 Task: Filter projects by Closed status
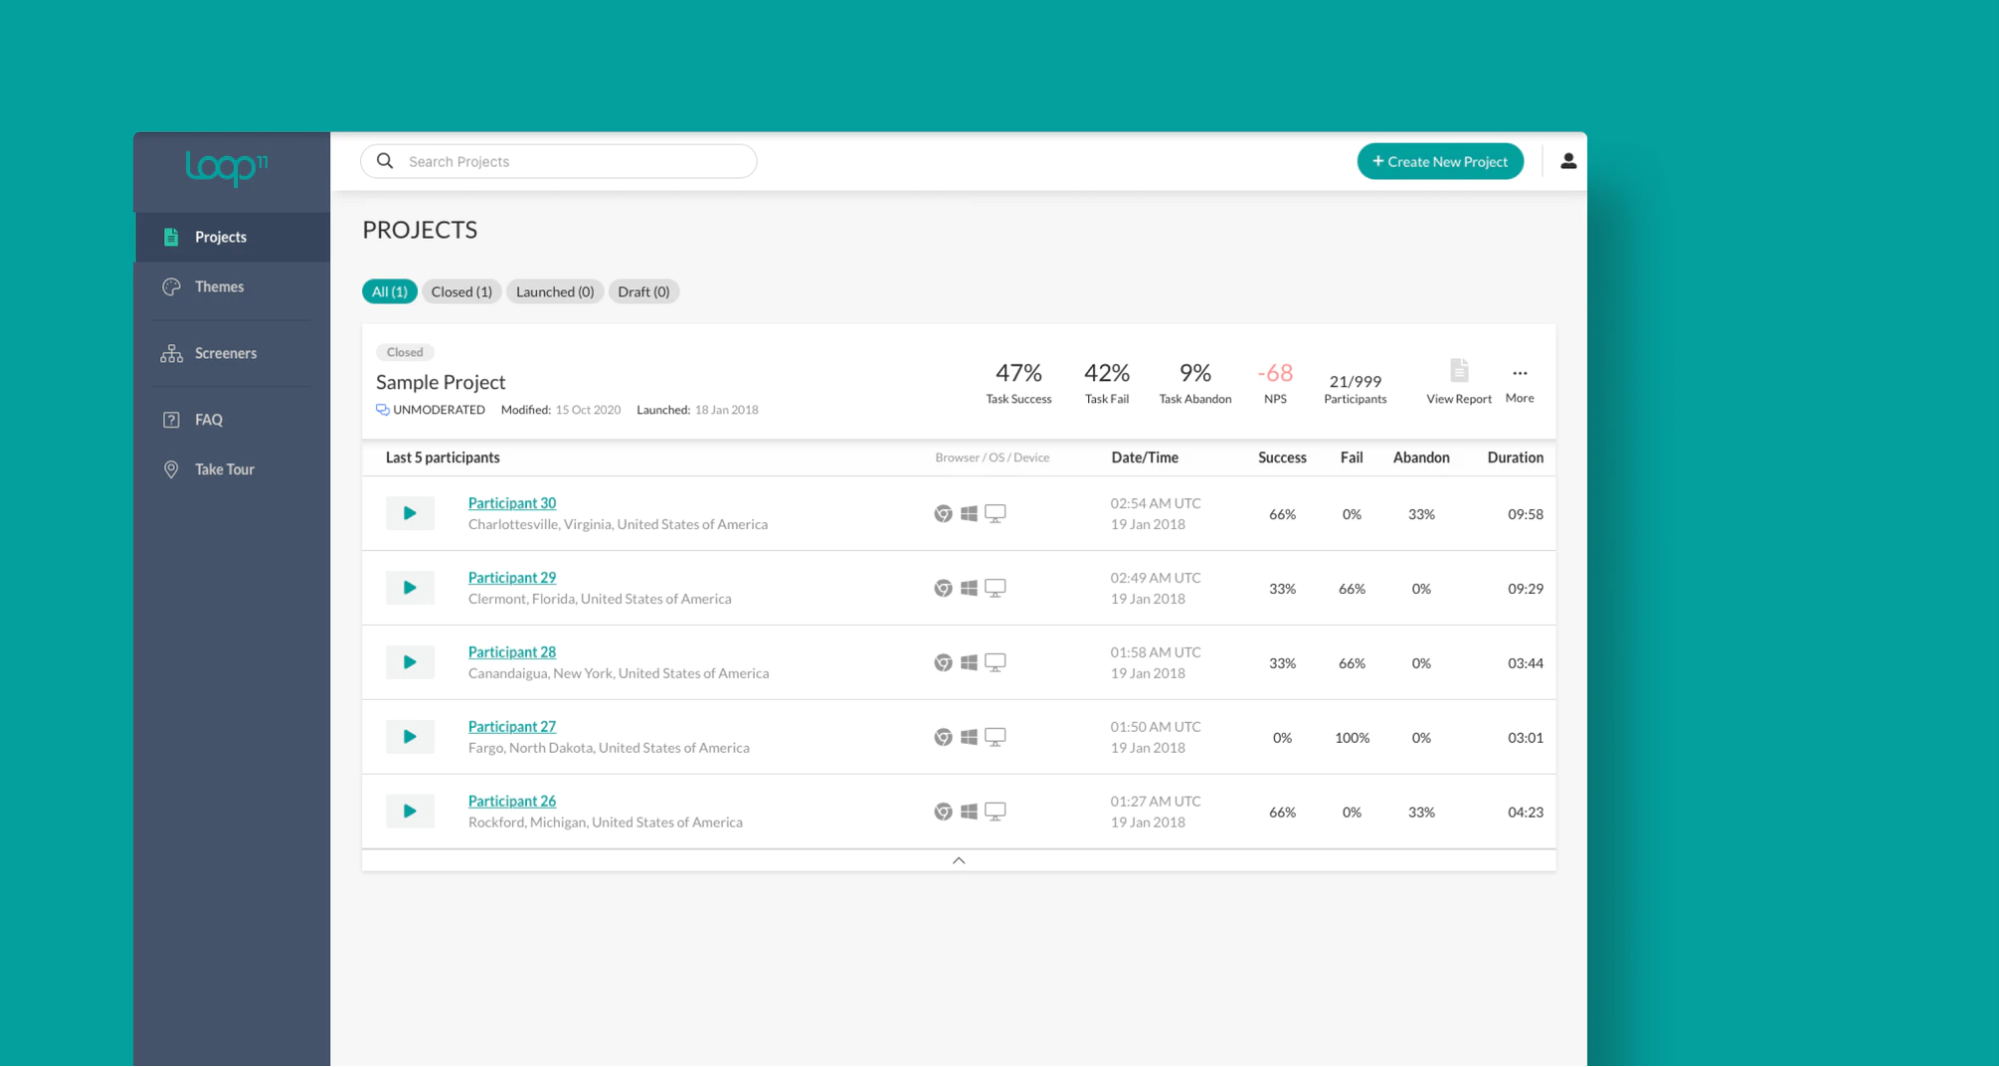pos(461,291)
